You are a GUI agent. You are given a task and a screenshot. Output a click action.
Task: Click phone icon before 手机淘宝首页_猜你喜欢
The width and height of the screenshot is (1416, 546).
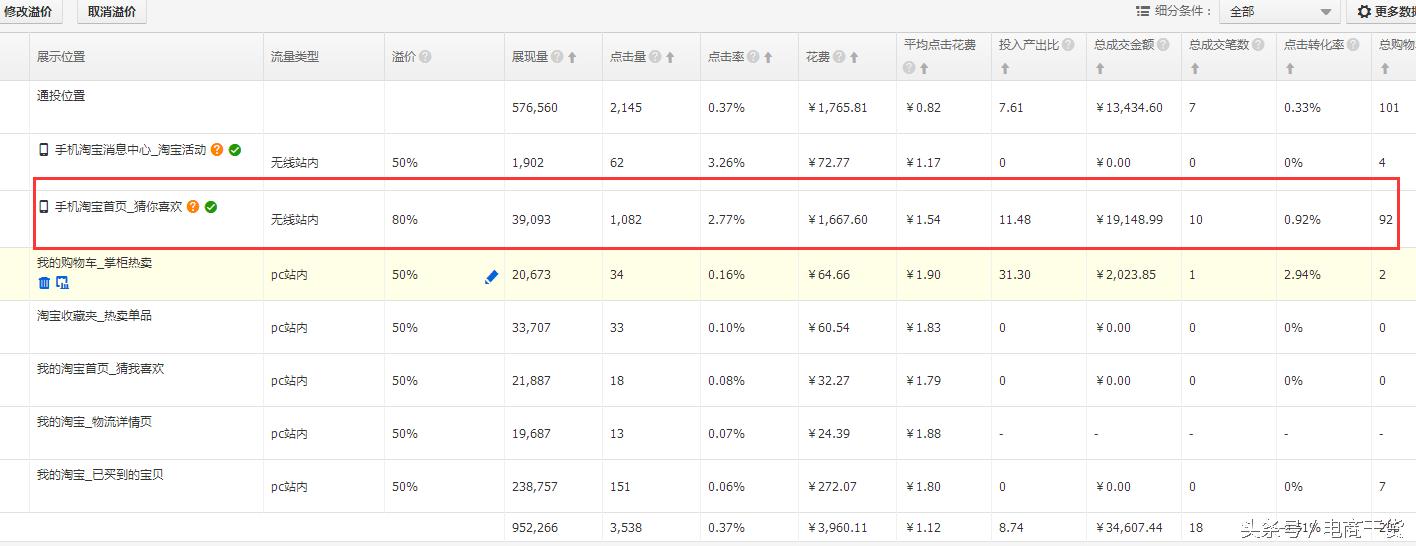43,207
